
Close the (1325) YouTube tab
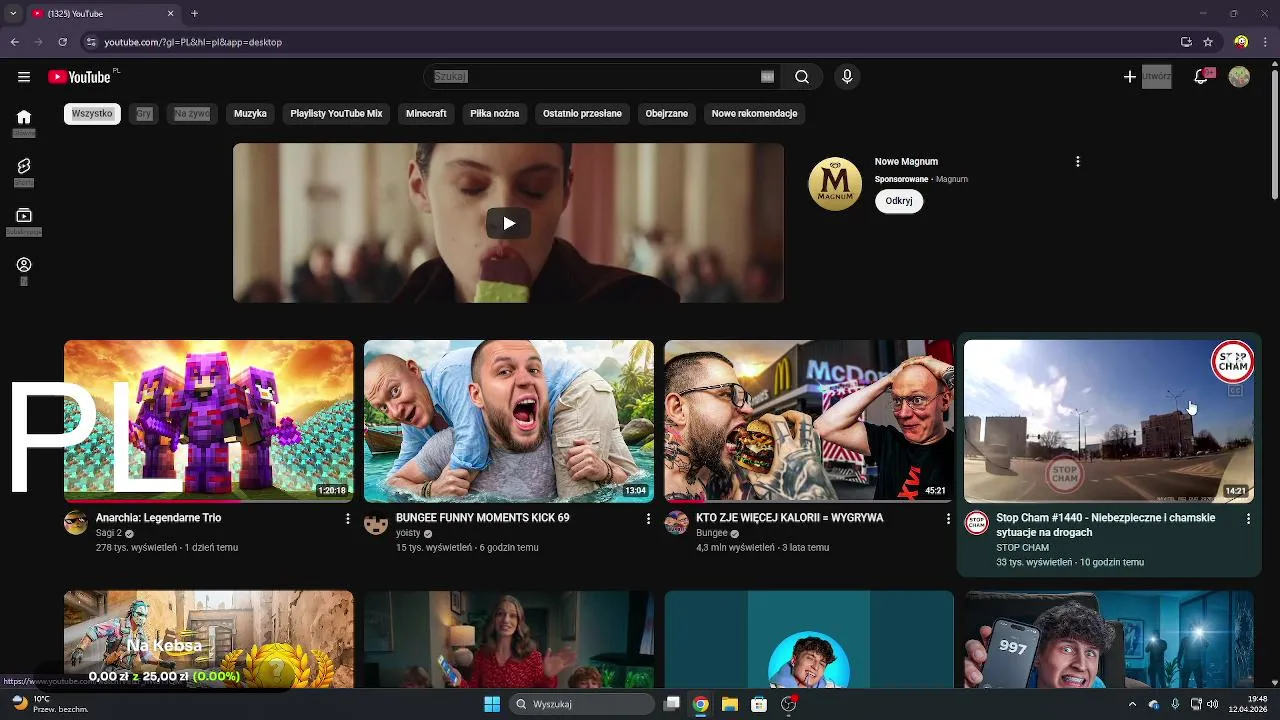(170, 14)
